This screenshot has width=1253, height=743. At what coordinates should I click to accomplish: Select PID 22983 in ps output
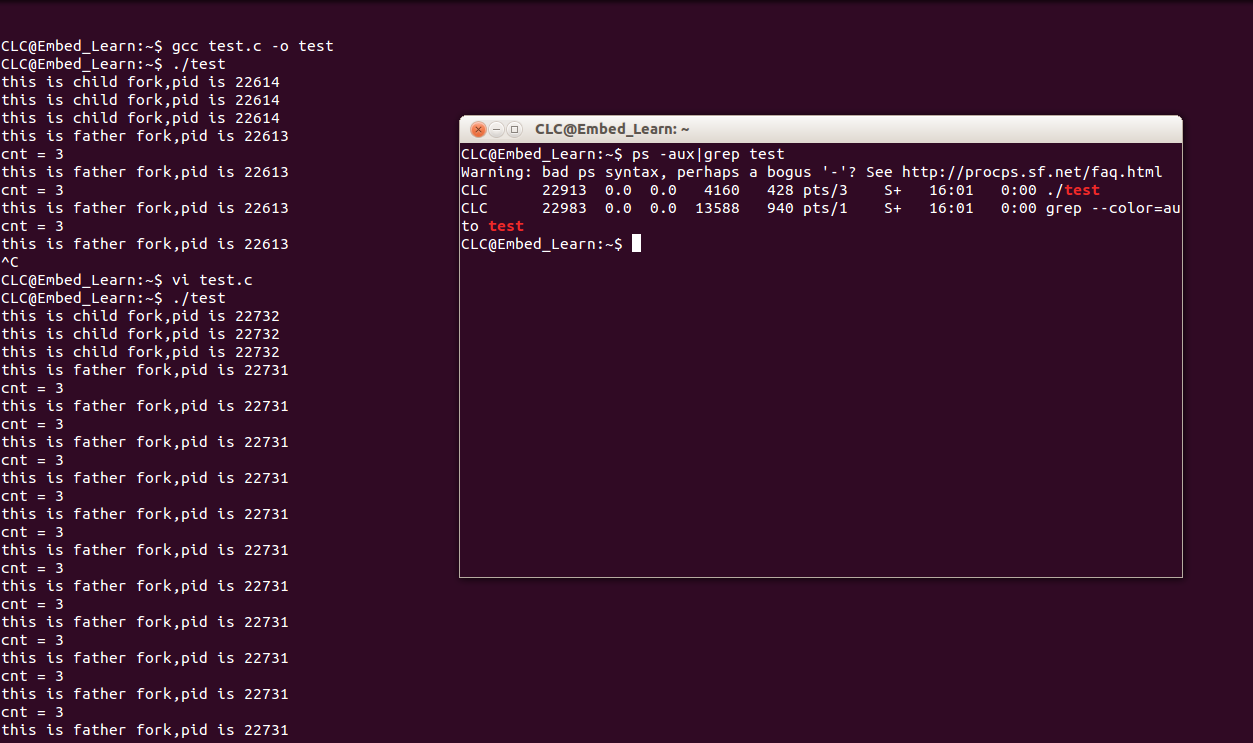click(564, 208)
